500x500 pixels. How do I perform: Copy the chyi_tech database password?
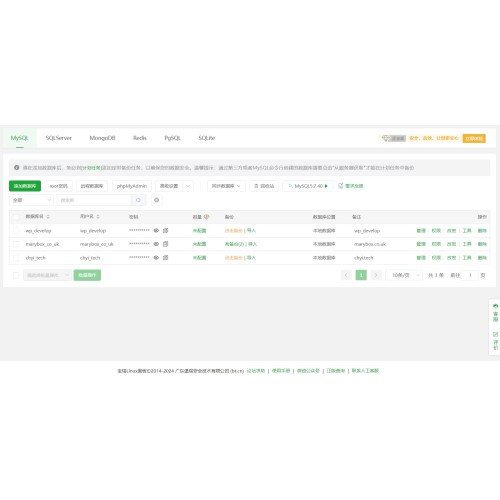point(165,258)
